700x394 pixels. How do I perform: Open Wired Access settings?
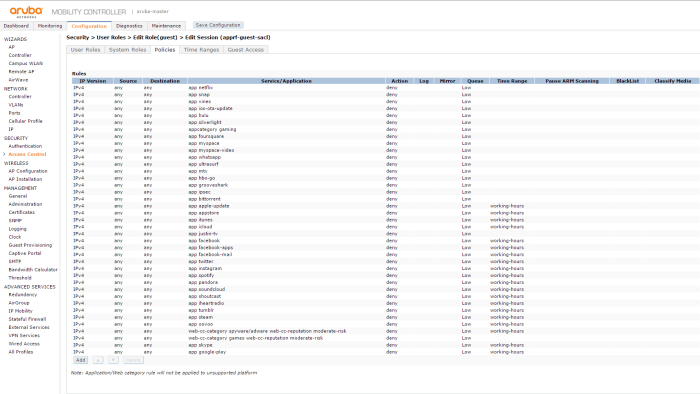[x=24, y=344]
